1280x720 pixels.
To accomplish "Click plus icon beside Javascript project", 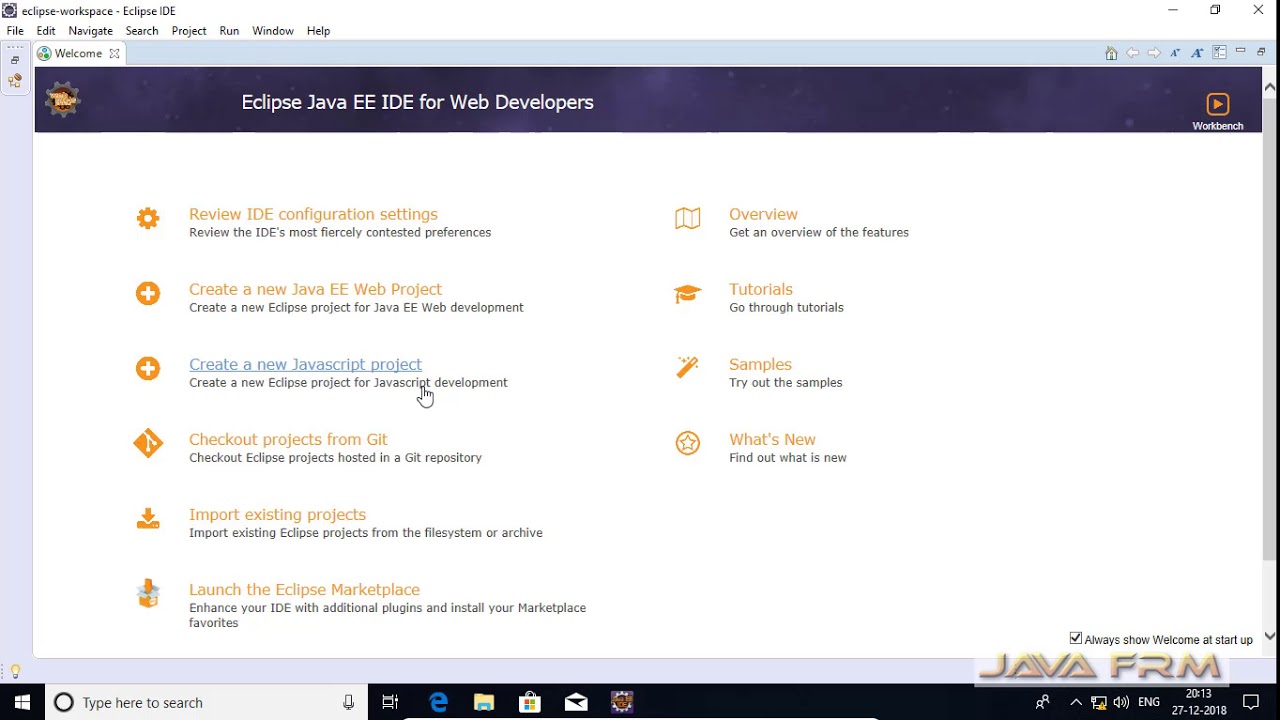I will coord(148,368).
